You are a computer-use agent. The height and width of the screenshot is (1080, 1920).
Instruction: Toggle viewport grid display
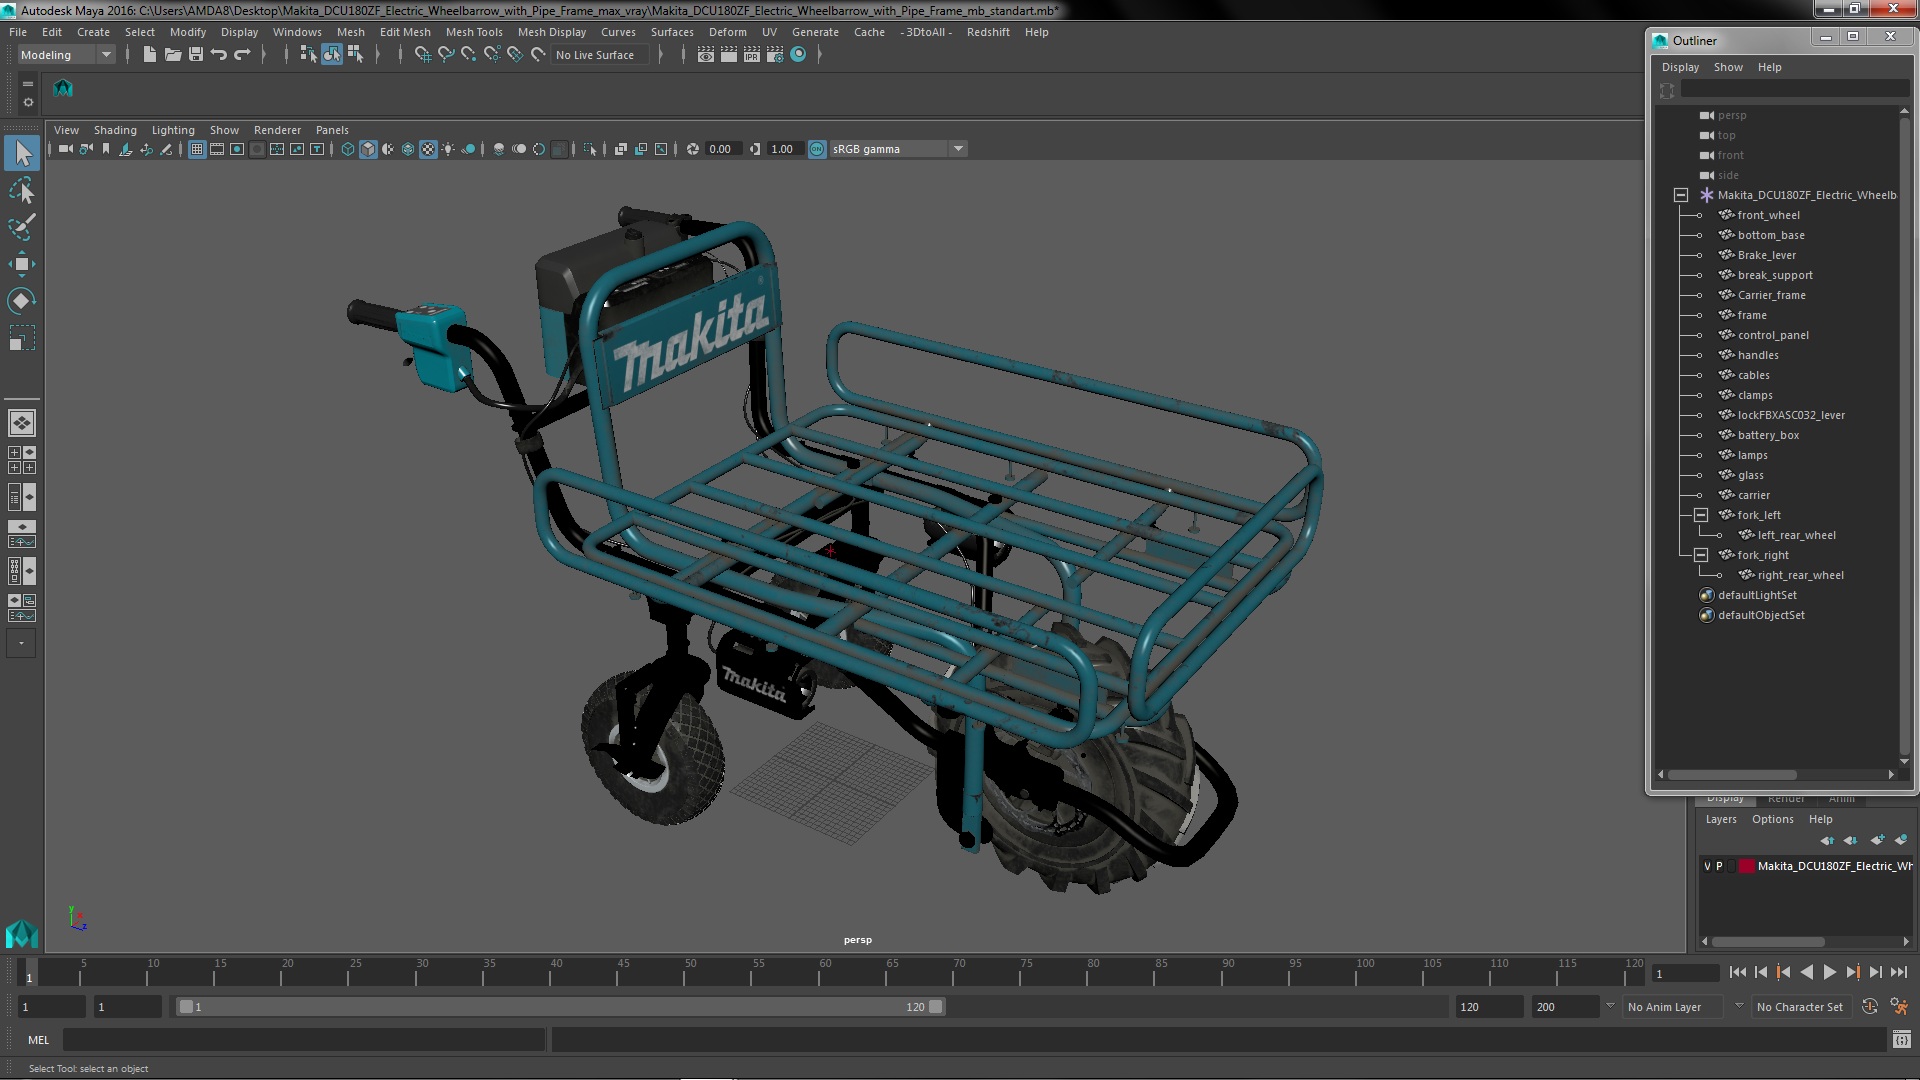click(197, 149)
